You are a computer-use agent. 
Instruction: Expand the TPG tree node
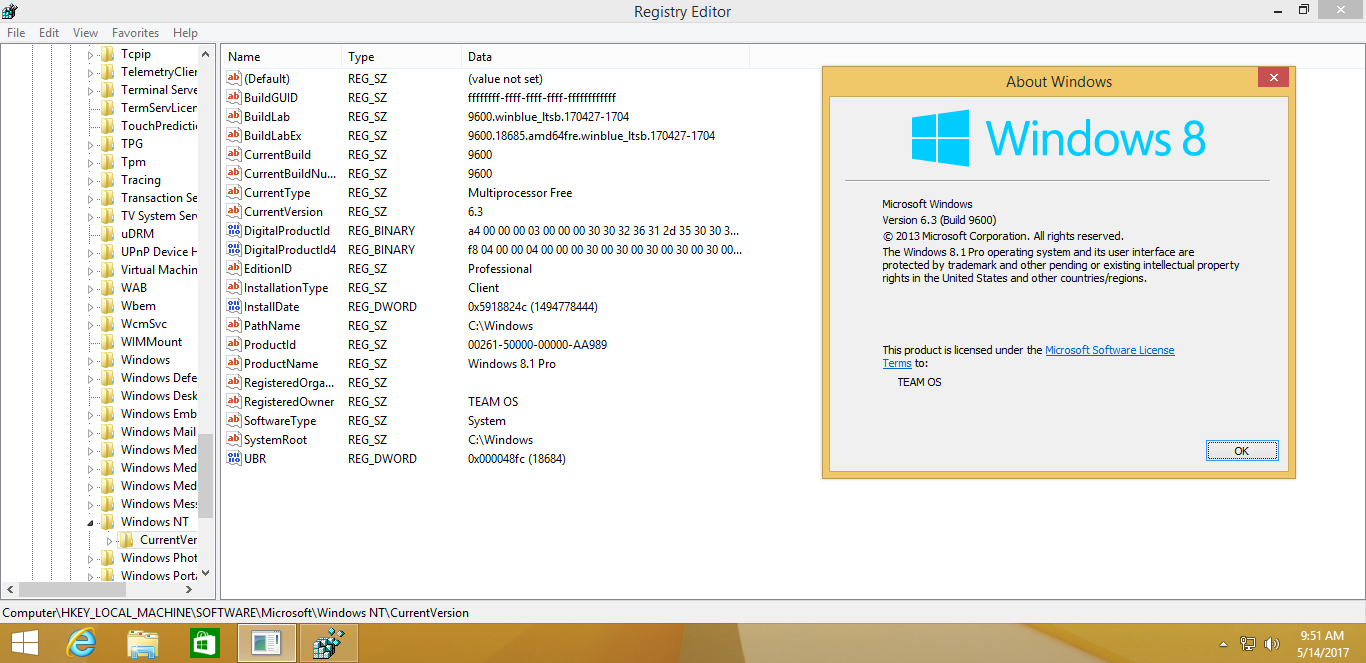pyautogui.click(x=90, y=145)
